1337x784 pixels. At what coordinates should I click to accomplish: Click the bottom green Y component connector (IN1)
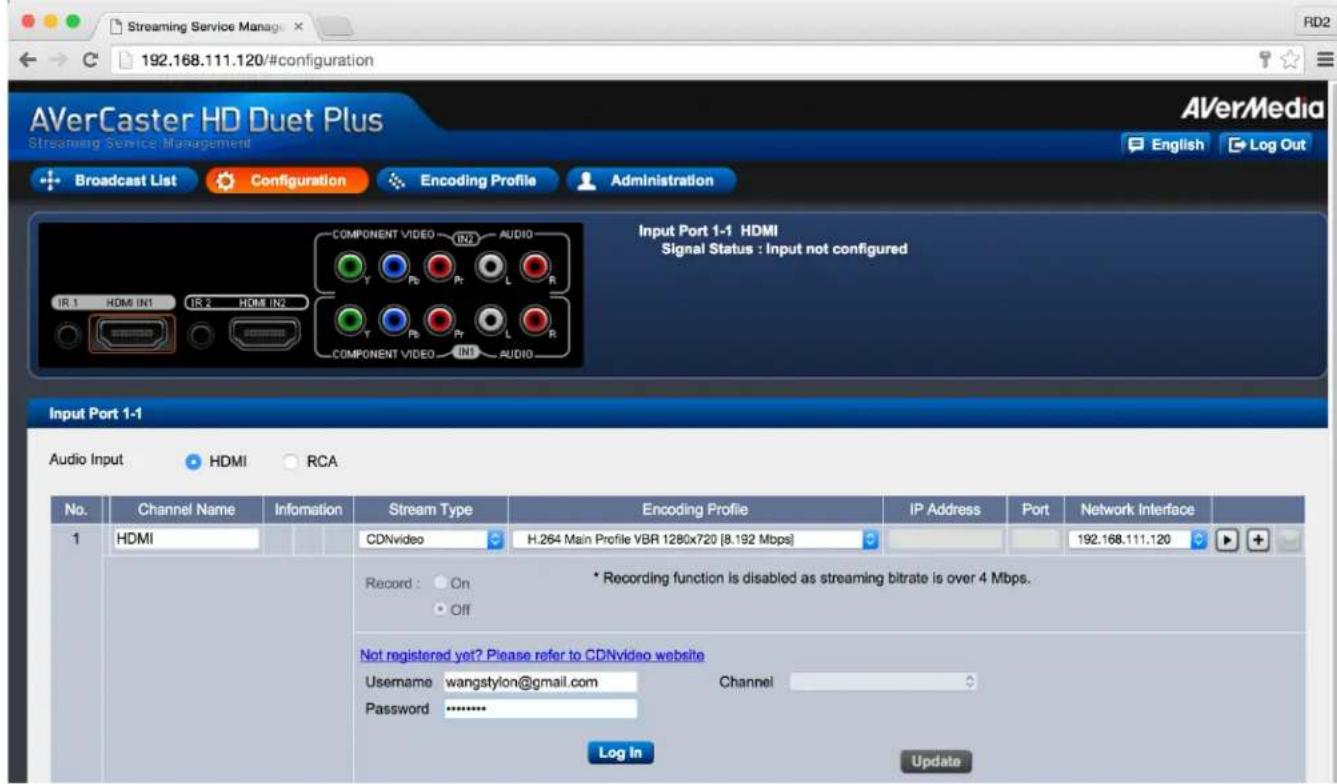click(349, 320)
